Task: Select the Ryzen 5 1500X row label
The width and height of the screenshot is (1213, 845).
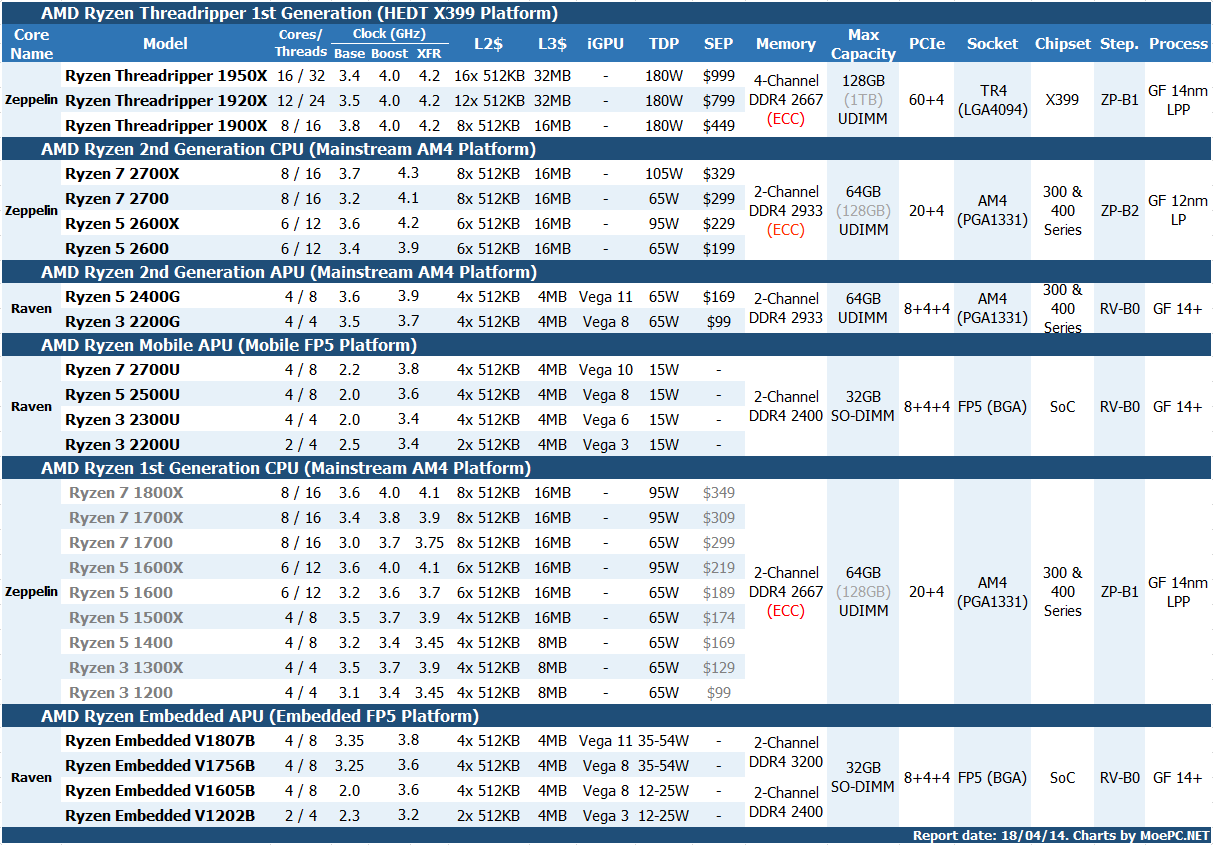Action: pyautogui.click(x=126, y=618)
